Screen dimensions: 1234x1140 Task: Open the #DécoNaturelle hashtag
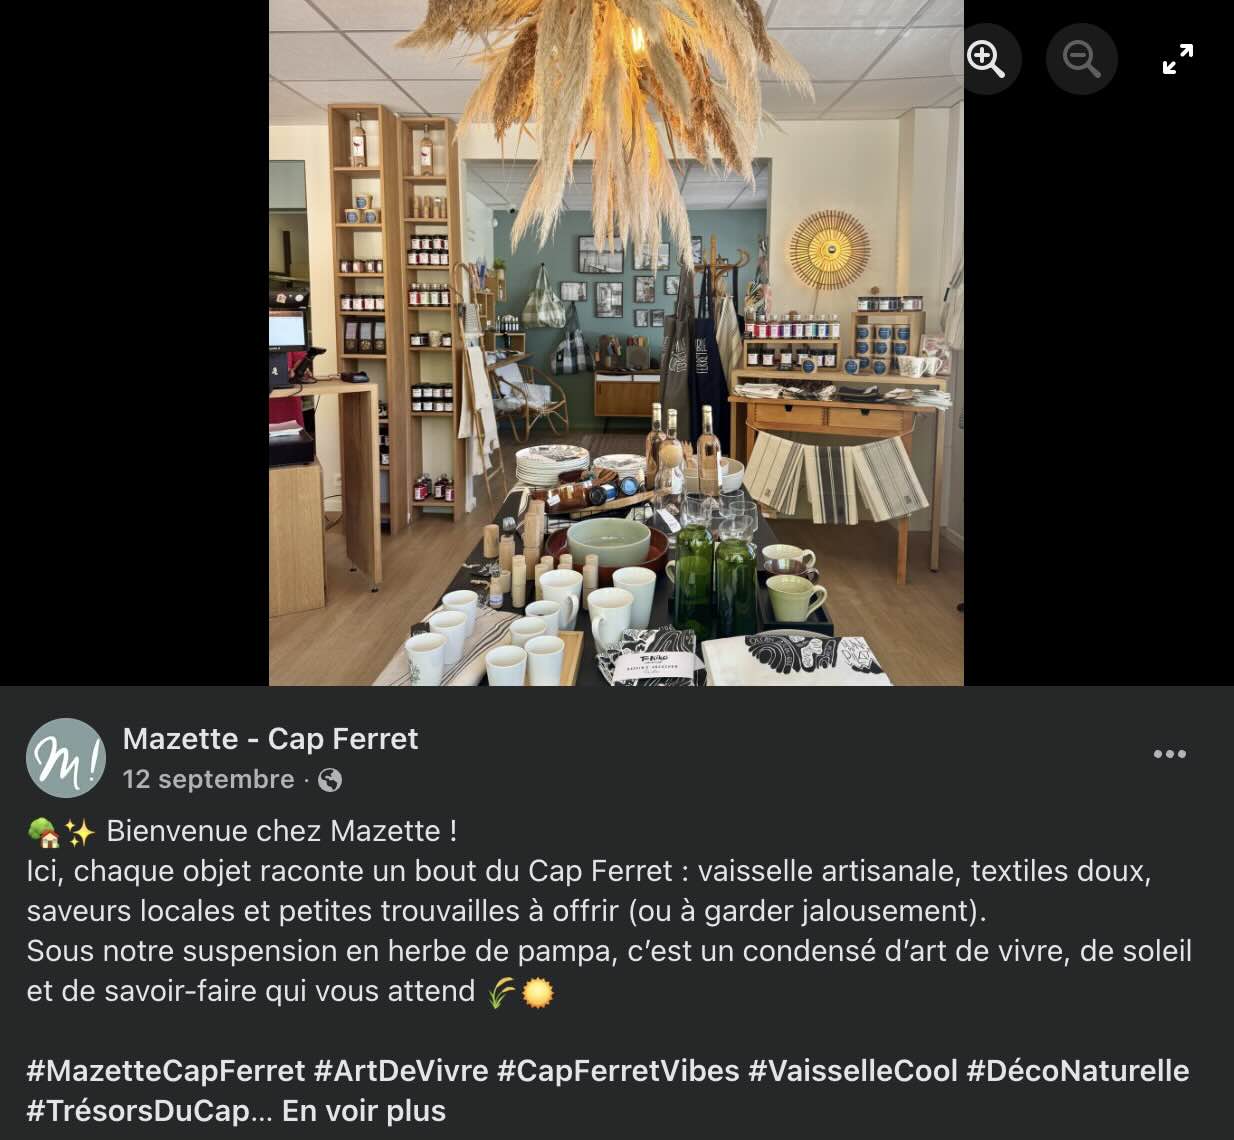pos(1078,1070)
